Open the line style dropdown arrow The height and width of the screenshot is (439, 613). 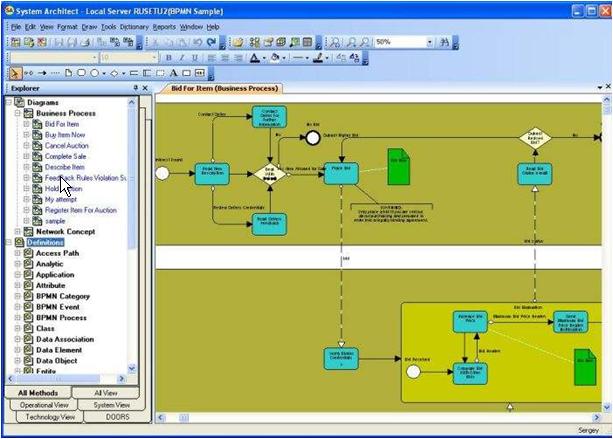tap(307, 58)
